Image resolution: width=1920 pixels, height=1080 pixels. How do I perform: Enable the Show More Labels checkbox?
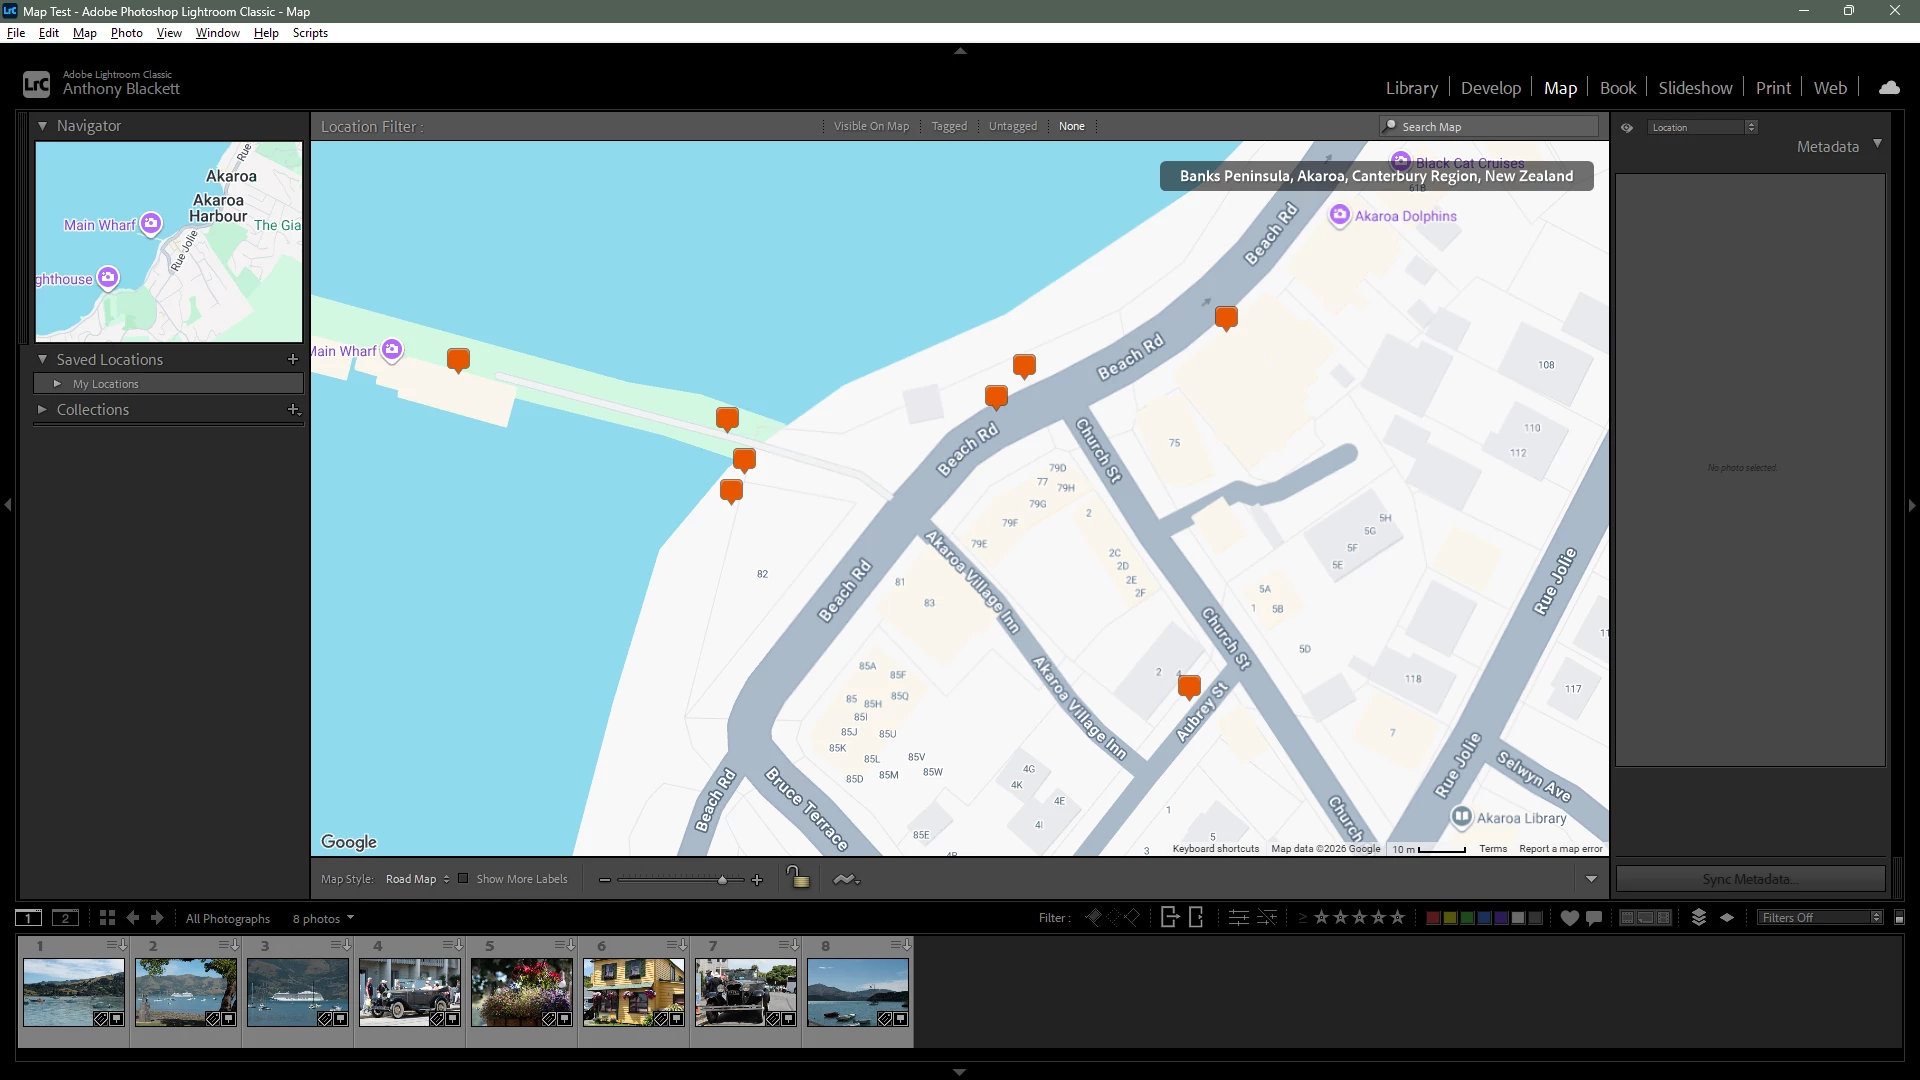click(463, 879)
